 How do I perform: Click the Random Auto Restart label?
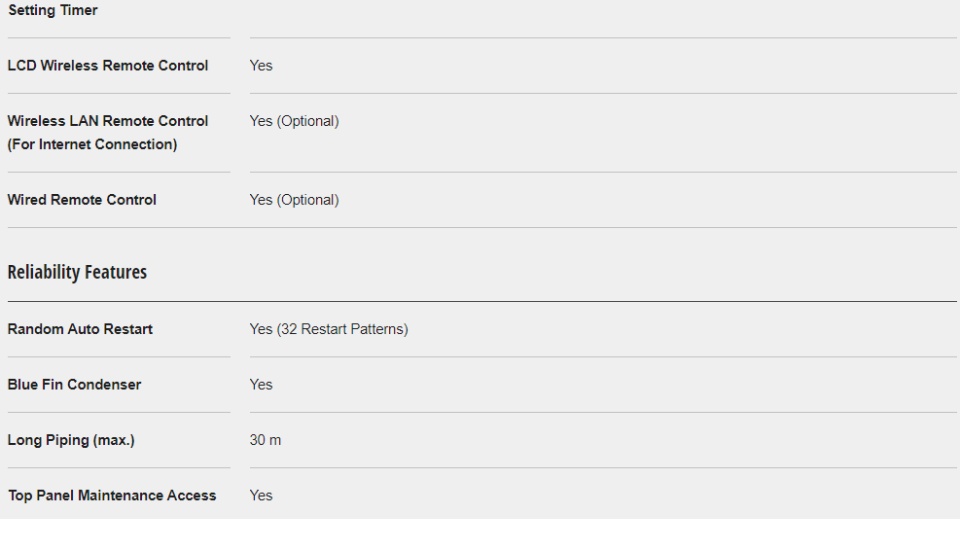tap(80, 329)
